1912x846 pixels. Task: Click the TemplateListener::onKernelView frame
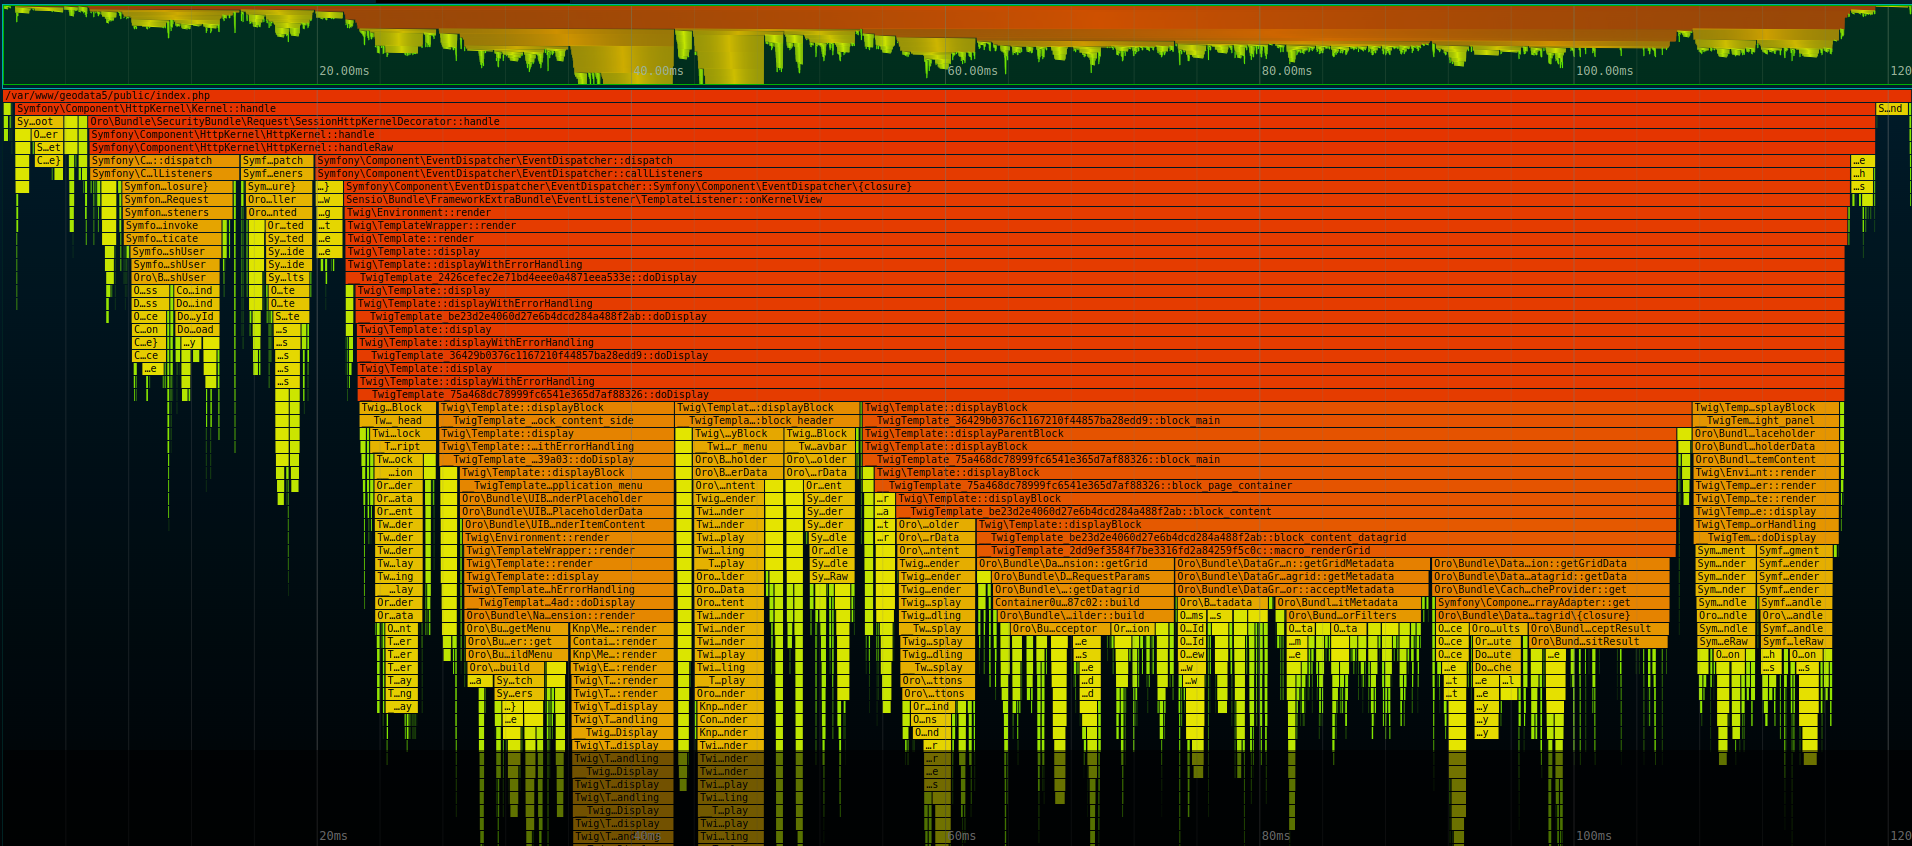tap(1096, 200)
